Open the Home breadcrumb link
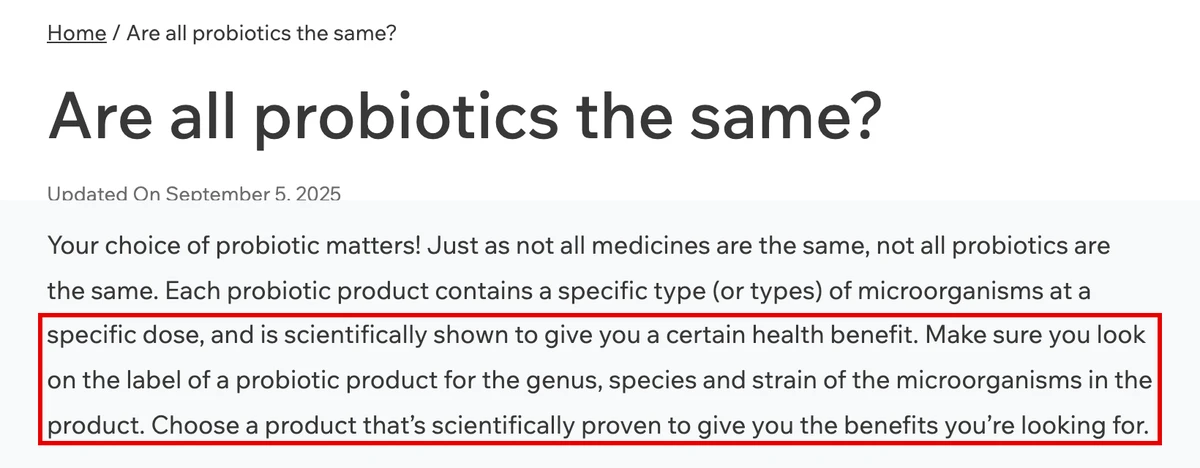Screen dimensions: 1200x468 point(77,33)
